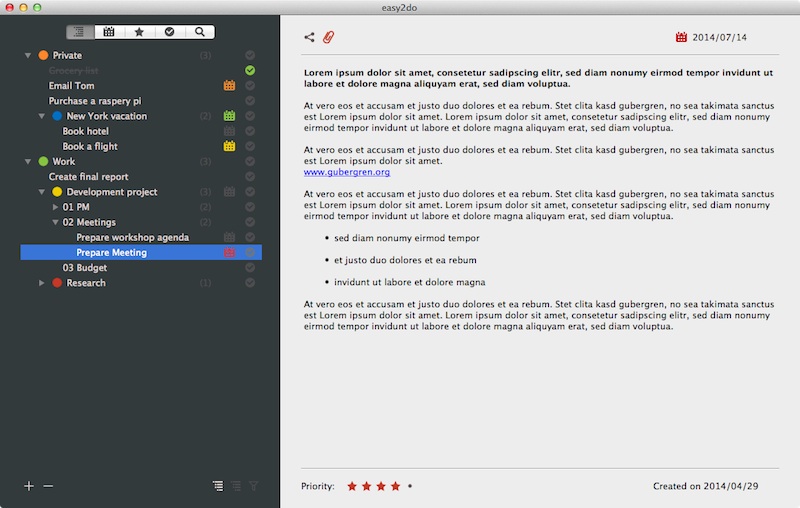Click the red paperclip attachment icon

pyautogui.click(x=328, y=37)
